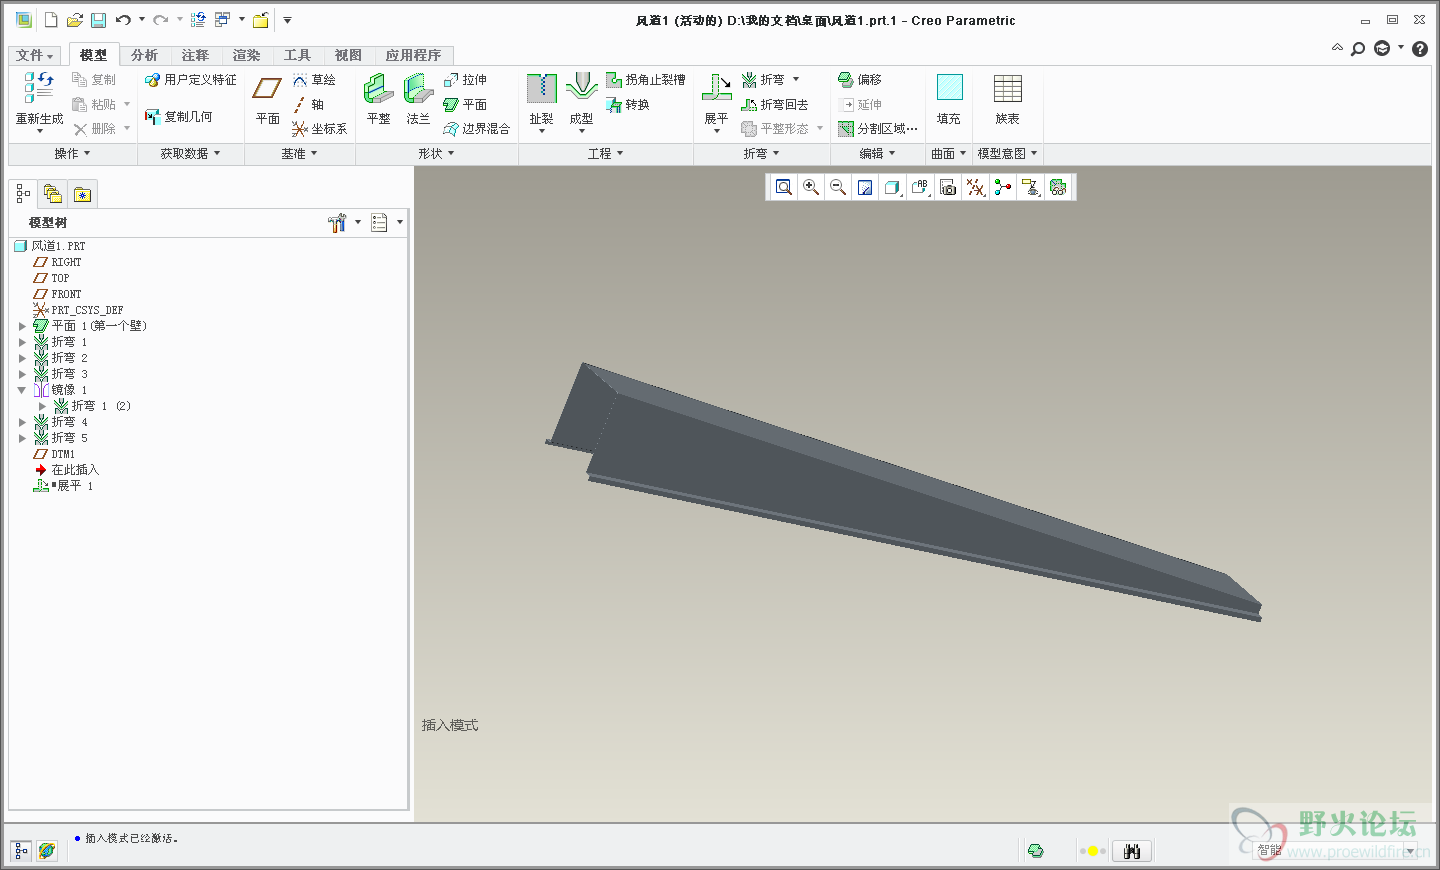The image size is (1440, 870).
Task: Click 拐角止裂槽 button
Action: pyautogui.click(x=646, y=80)
